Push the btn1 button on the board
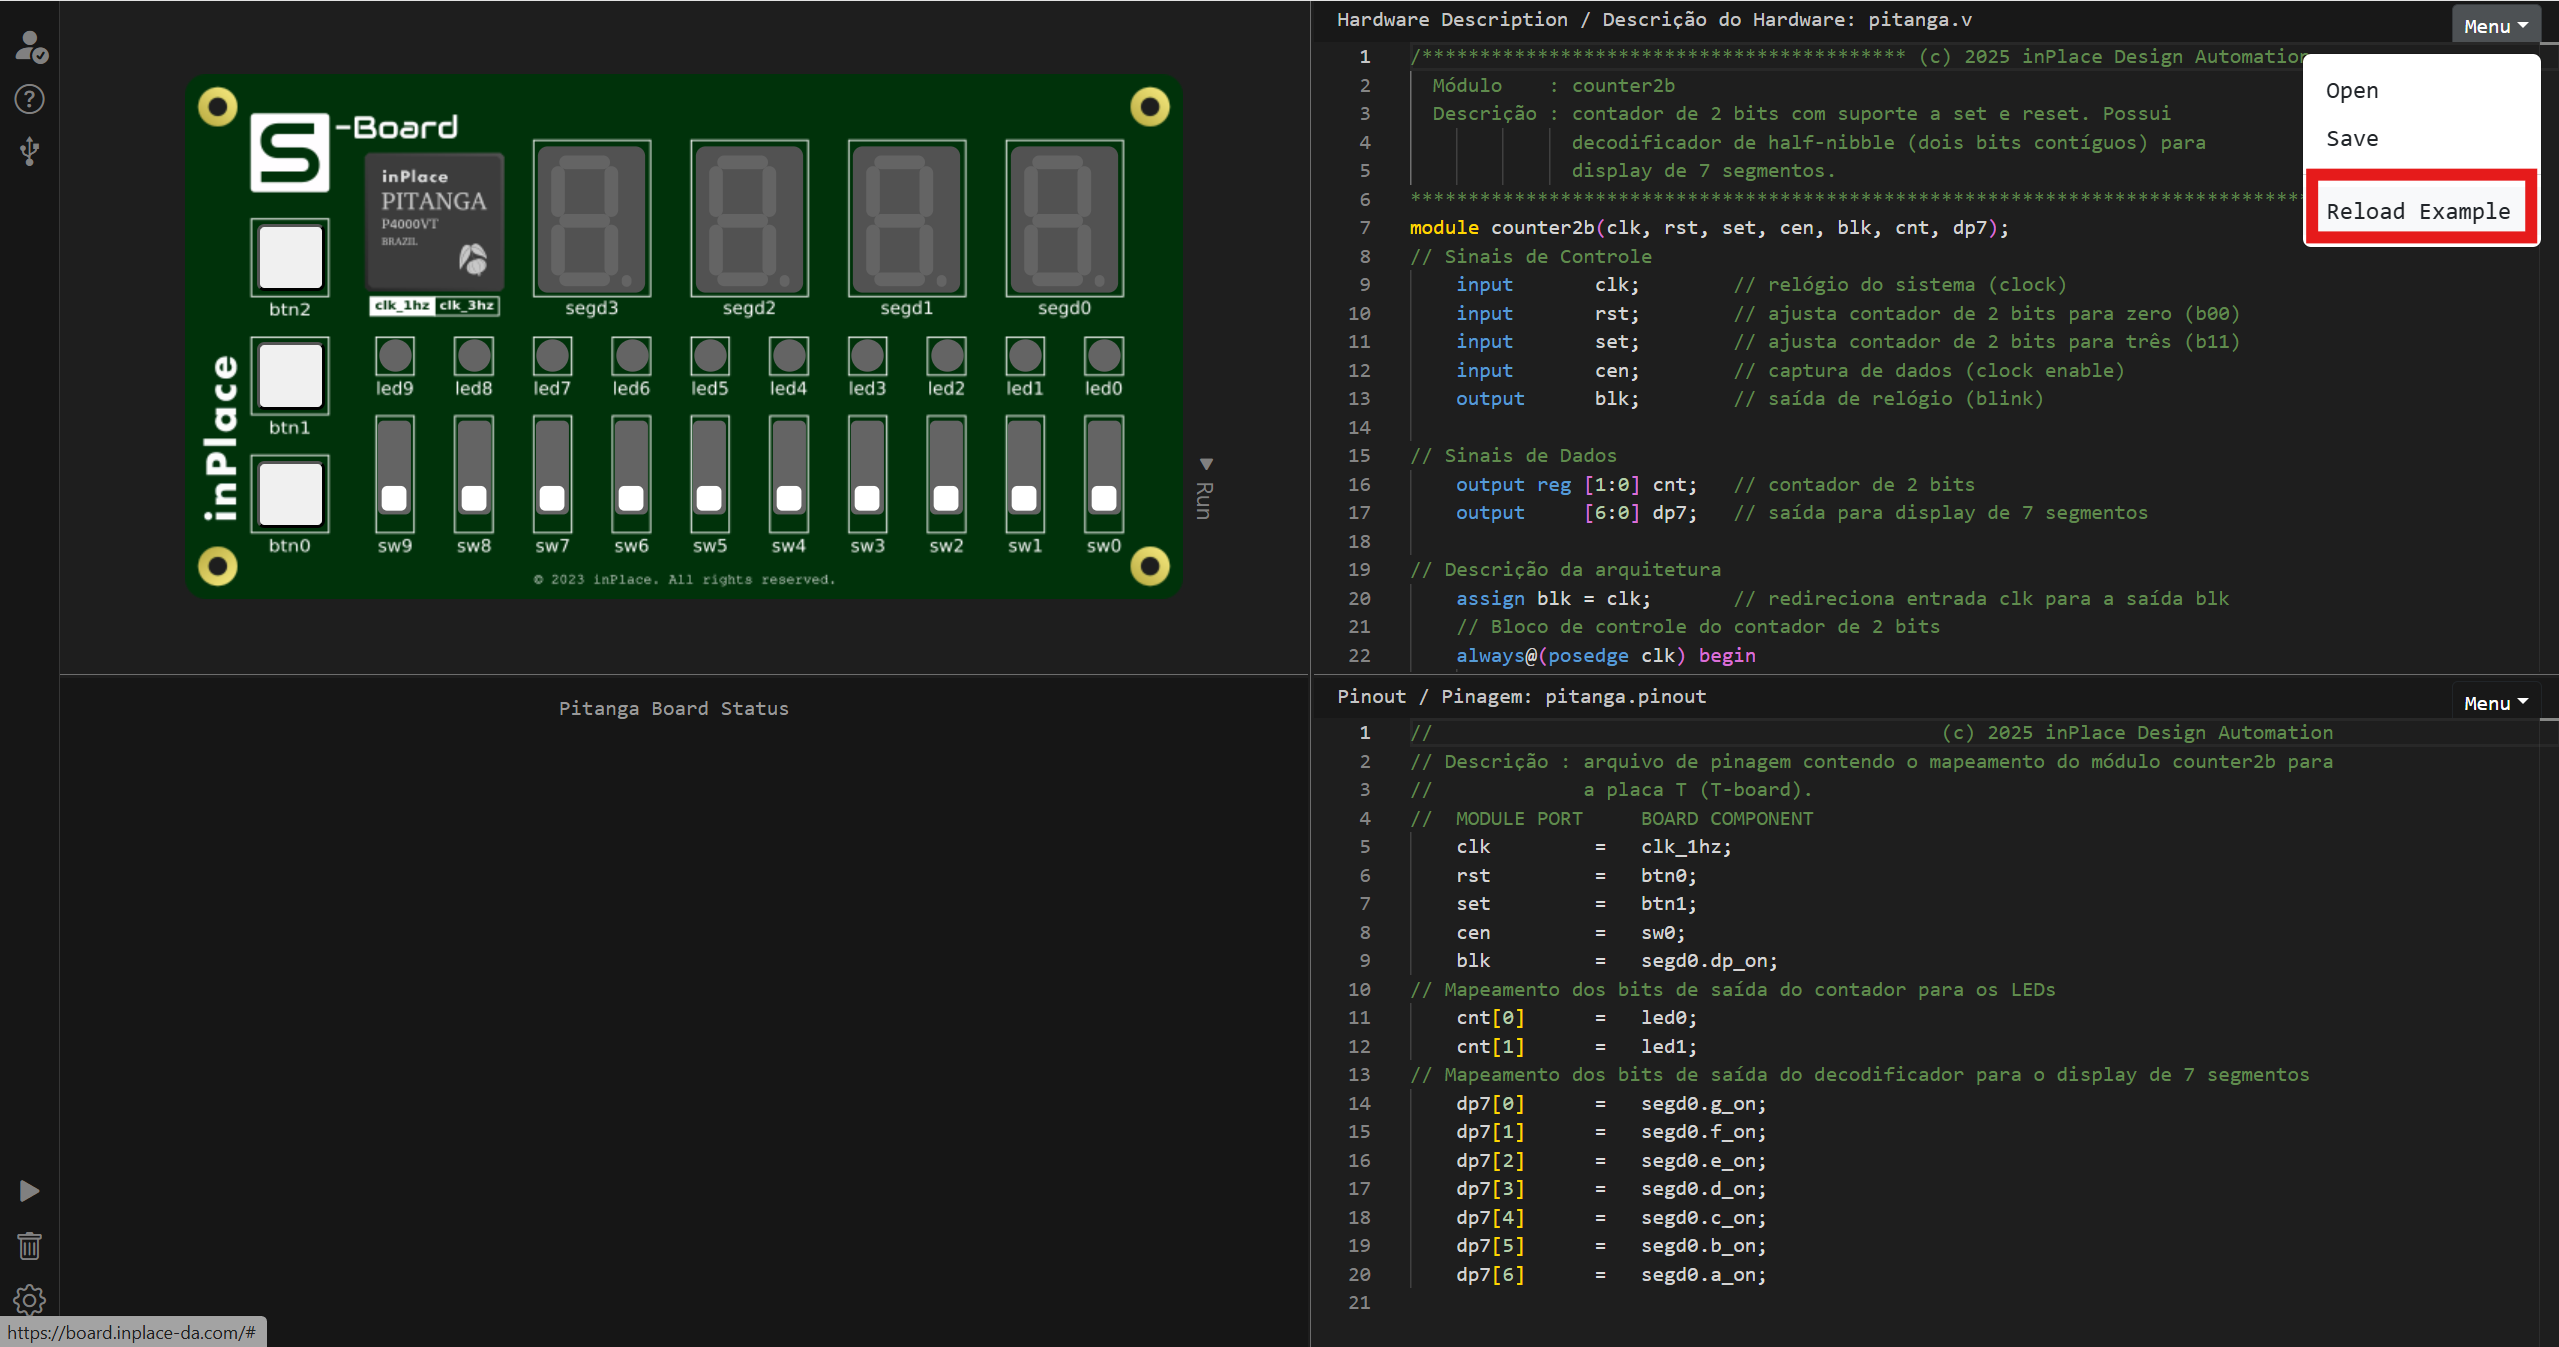2559x1347 pixels. (290, 376)
